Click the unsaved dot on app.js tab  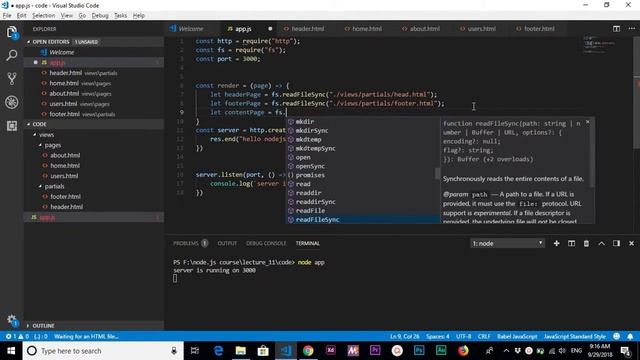[270, 29]
